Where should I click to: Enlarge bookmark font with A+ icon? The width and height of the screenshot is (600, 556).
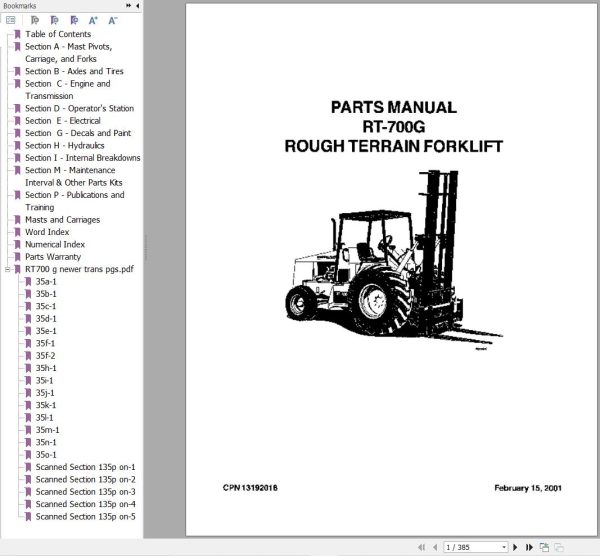click(93, 20)
